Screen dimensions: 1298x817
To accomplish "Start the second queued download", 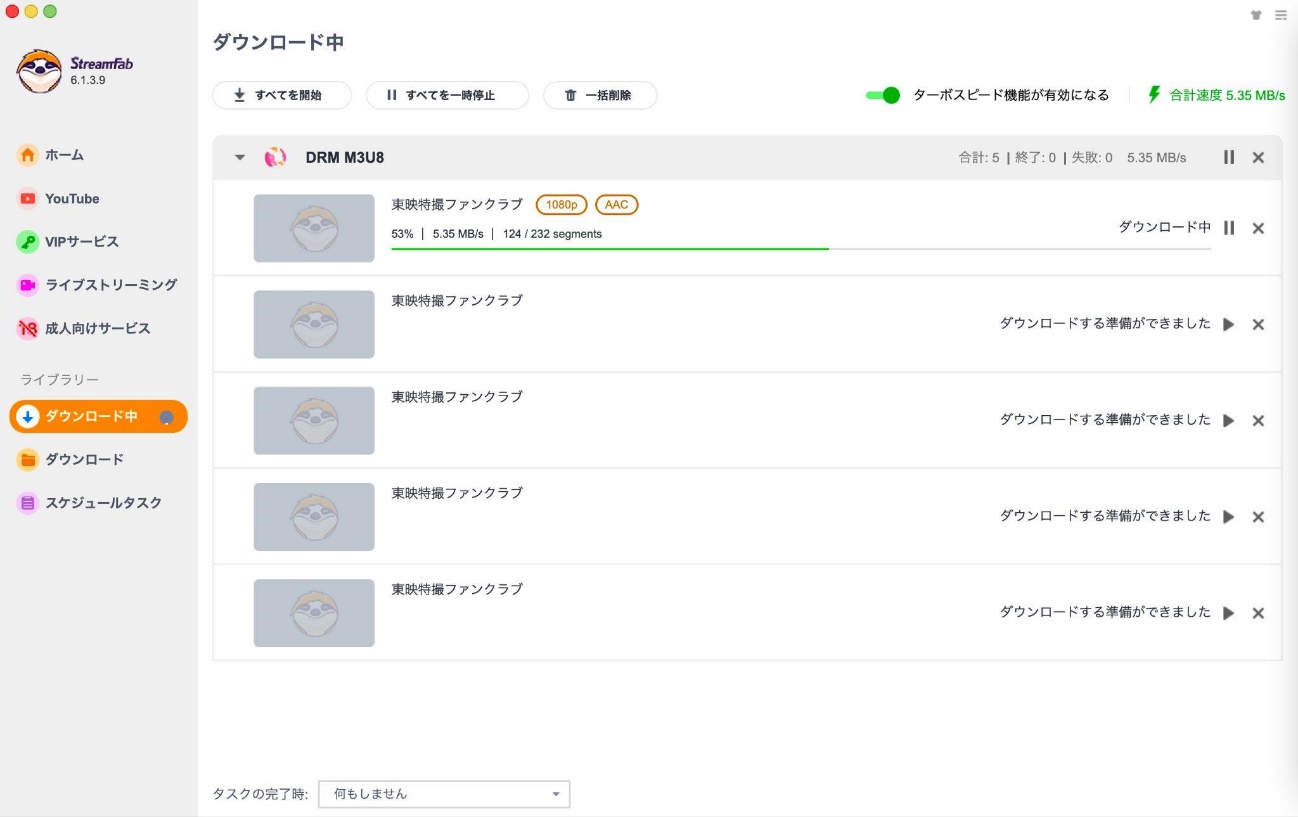I will [1229, 420].
